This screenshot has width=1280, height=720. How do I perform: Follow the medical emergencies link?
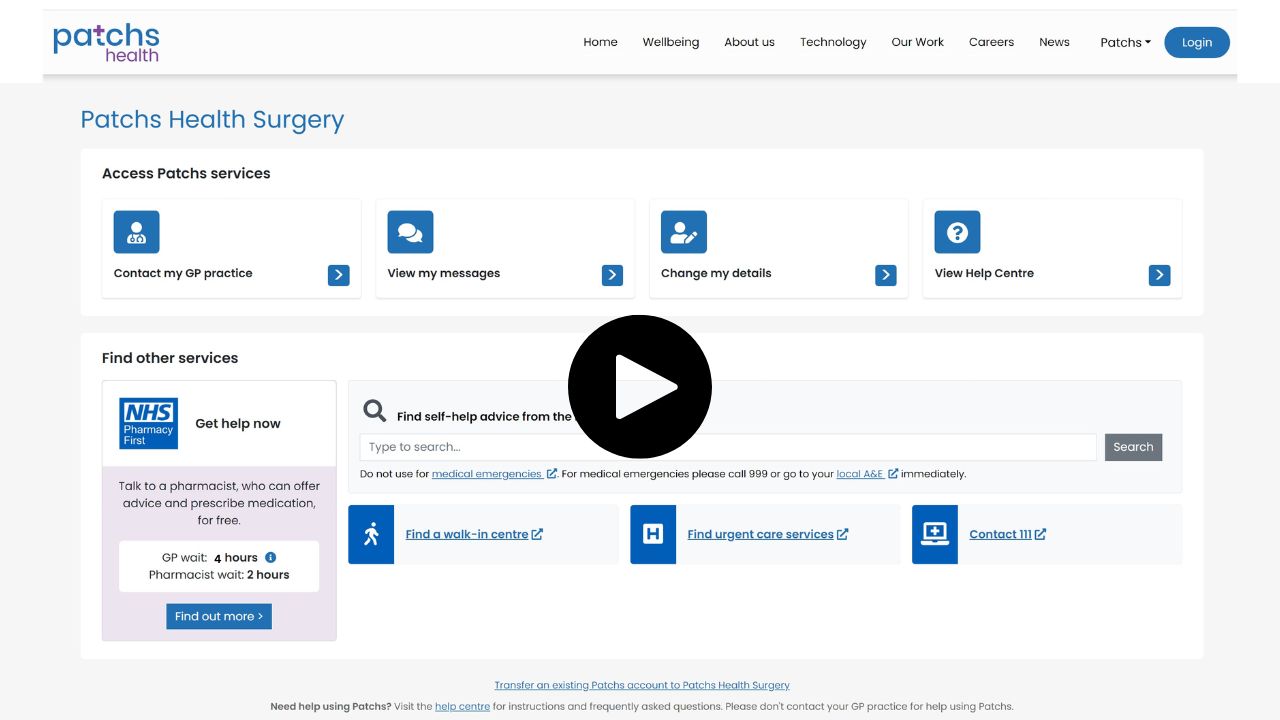coord(487,474)
